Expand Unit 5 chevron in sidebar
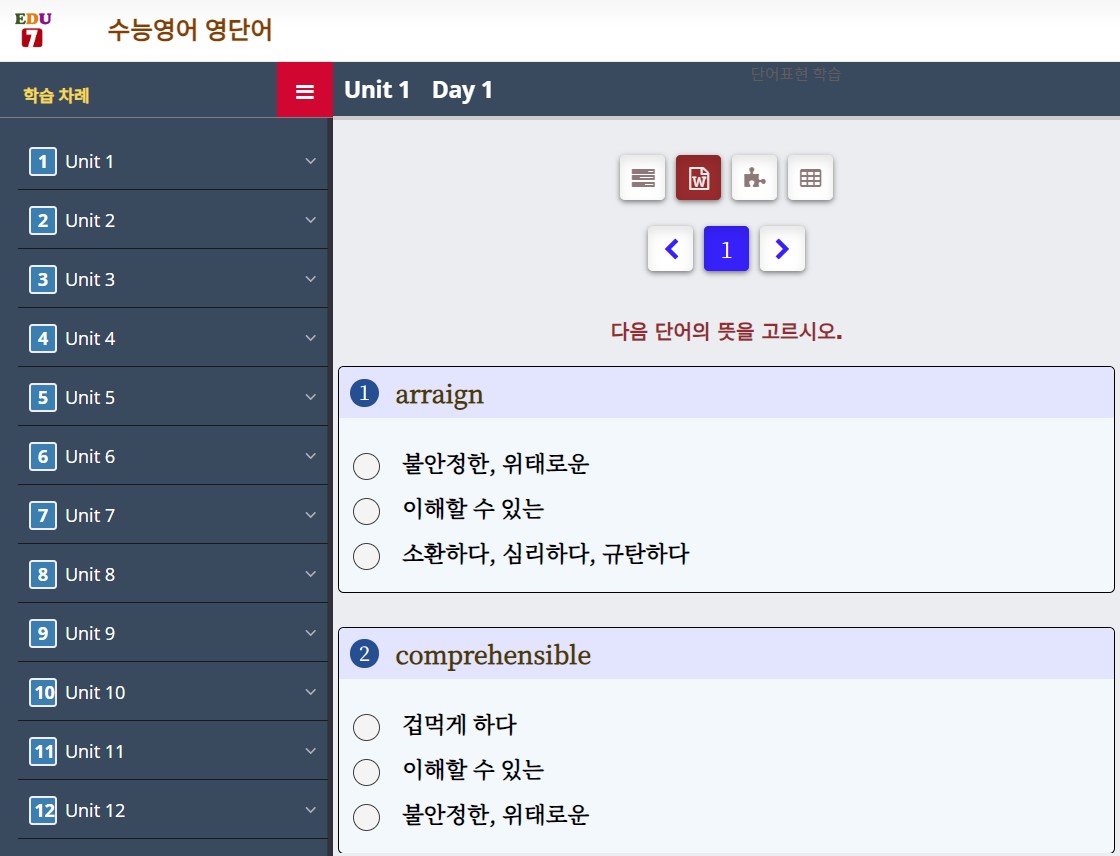 coord(310,397)
